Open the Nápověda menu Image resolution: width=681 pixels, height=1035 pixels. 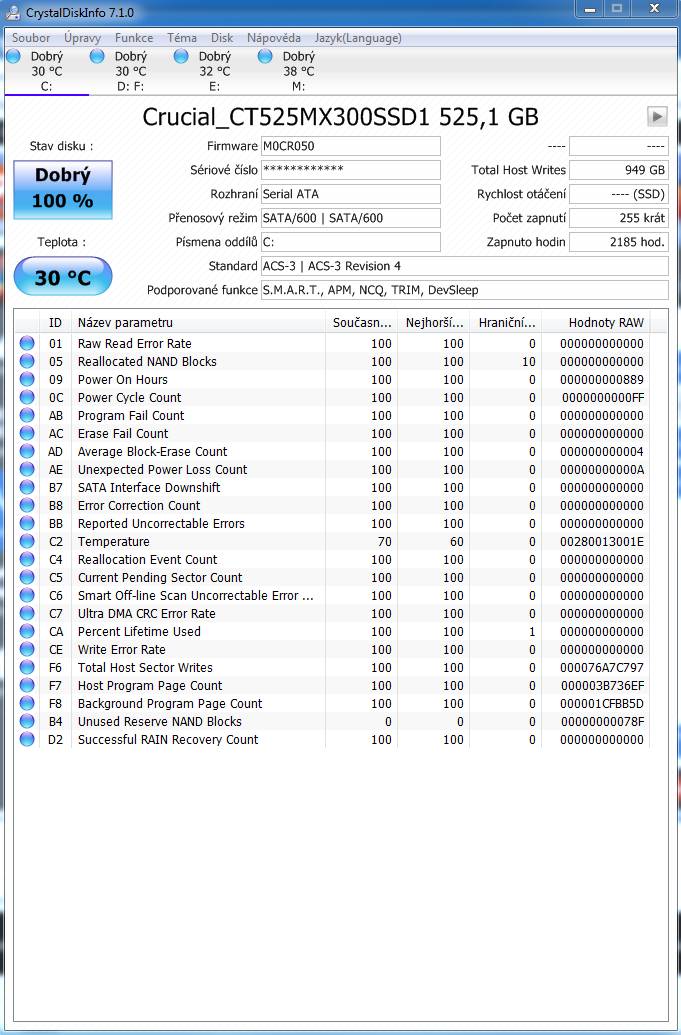tap(274, 38)
